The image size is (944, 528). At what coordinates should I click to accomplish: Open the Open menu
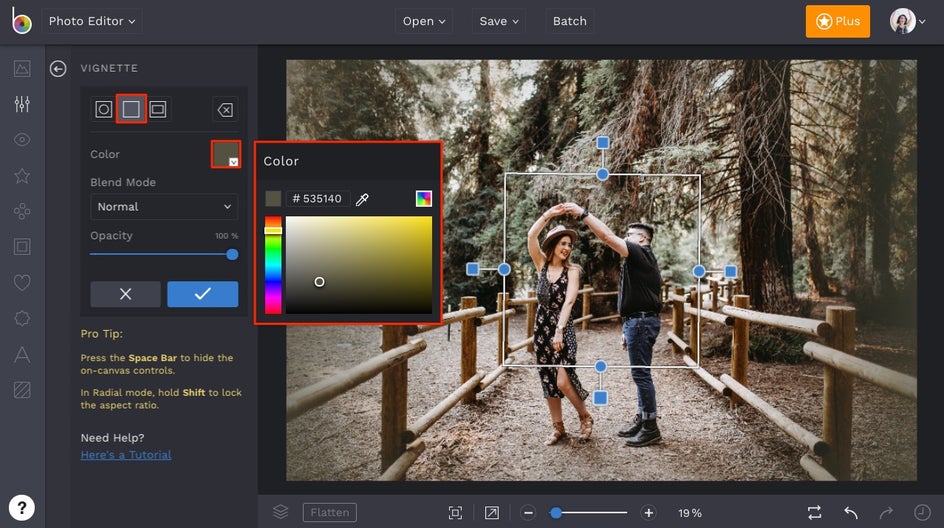coord(424,21)
